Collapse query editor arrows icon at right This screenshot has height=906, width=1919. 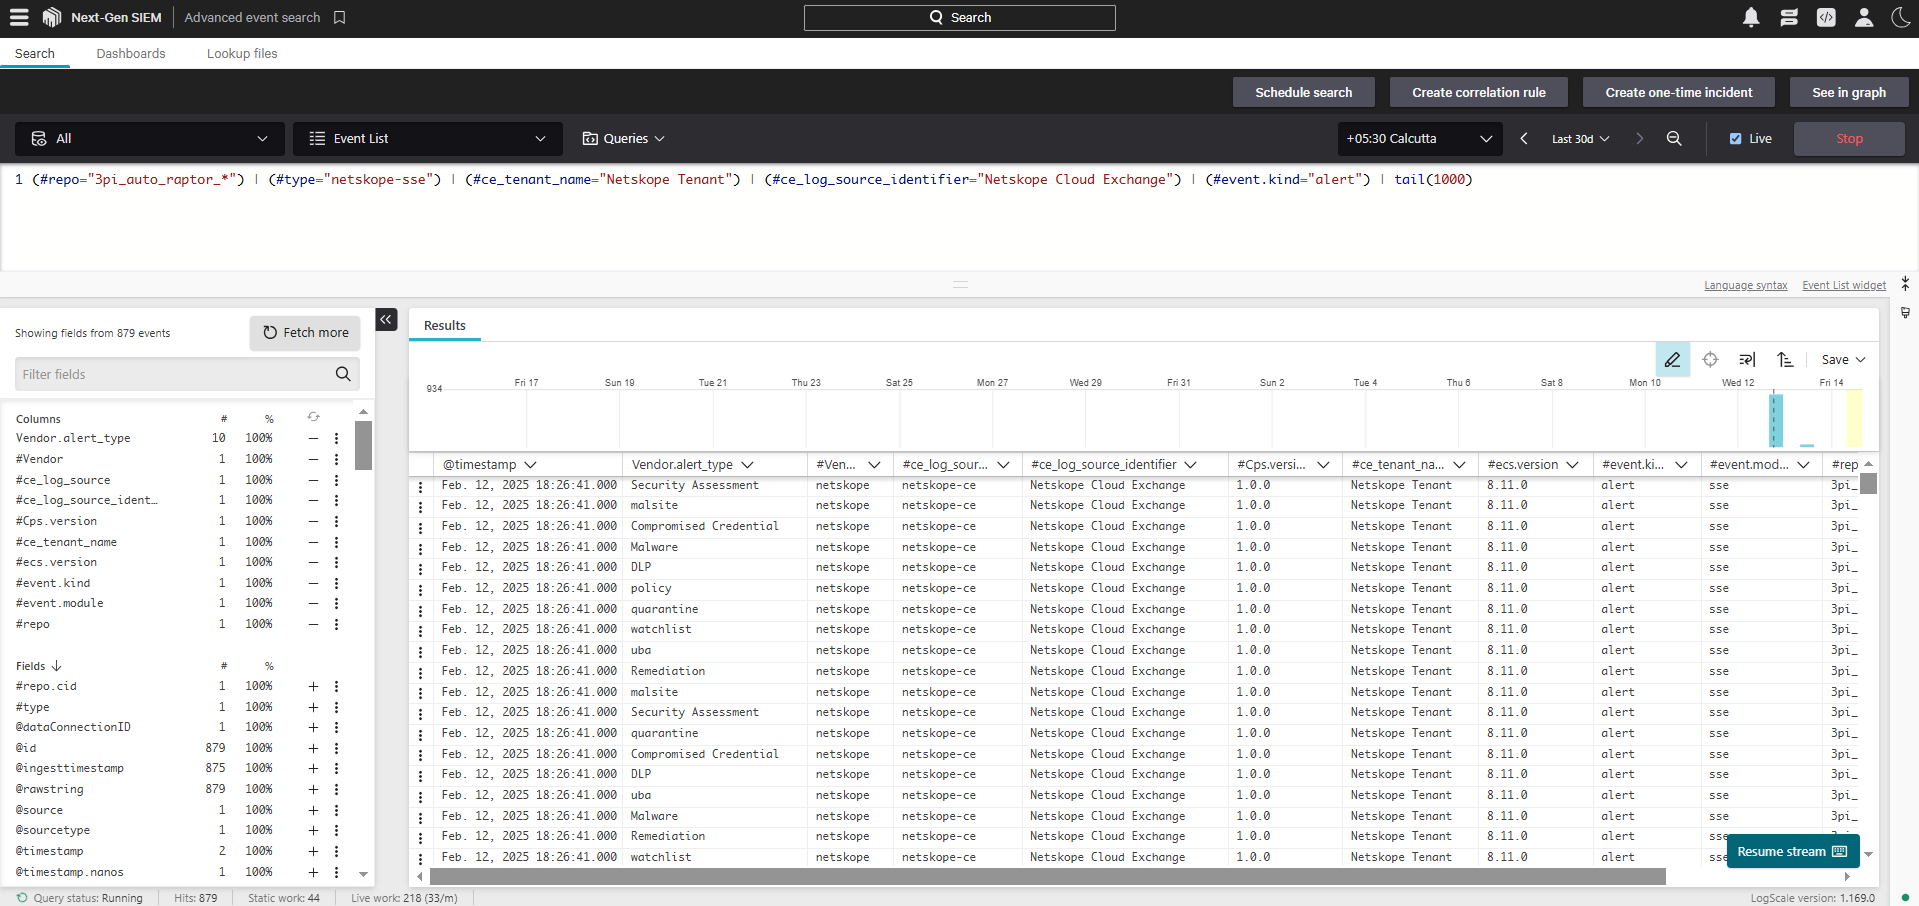tap(1905, 284)
